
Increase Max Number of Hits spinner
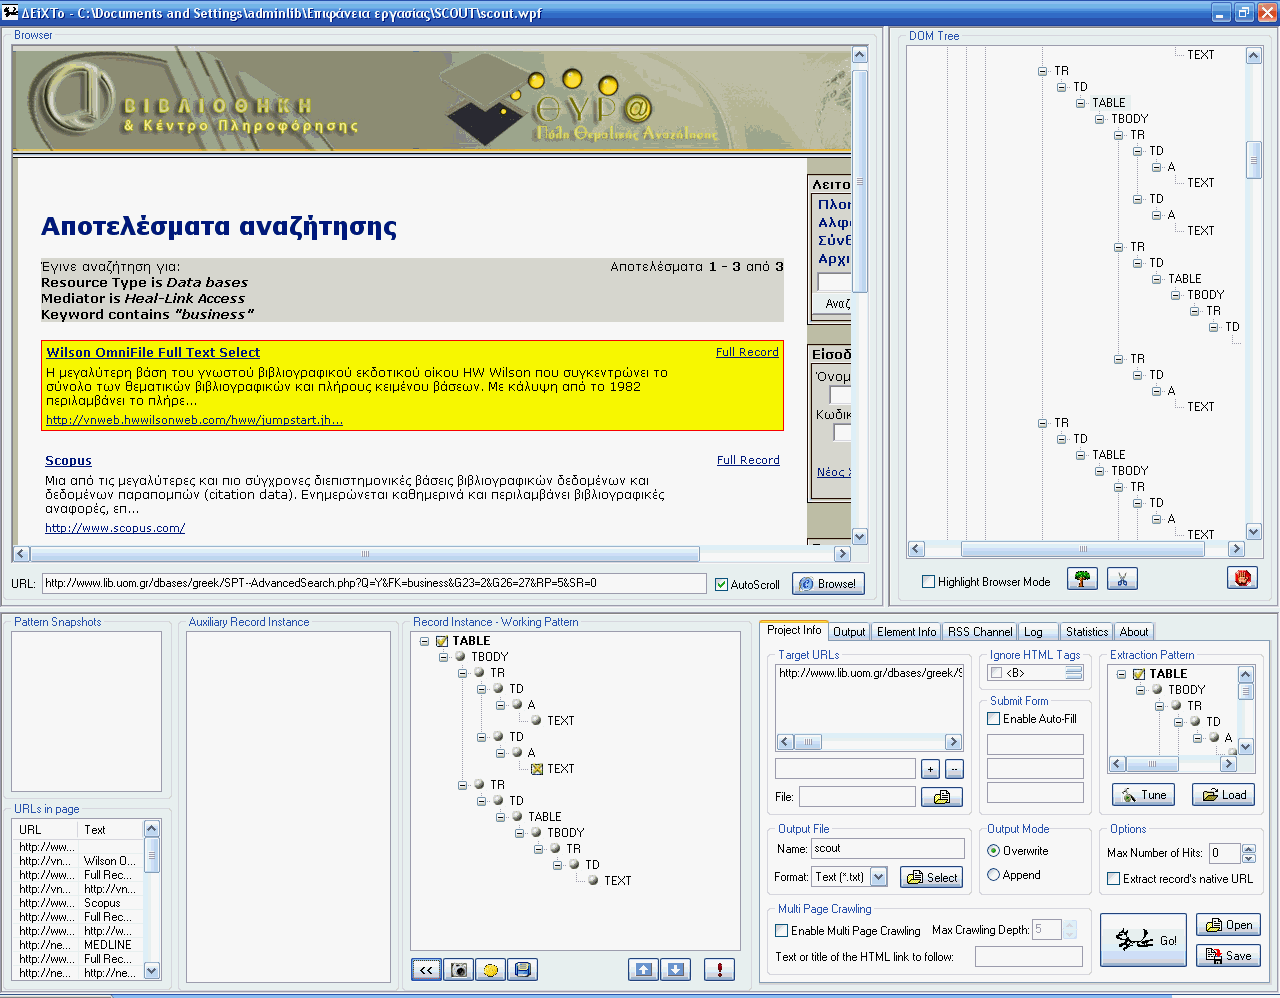point(1248,849)
